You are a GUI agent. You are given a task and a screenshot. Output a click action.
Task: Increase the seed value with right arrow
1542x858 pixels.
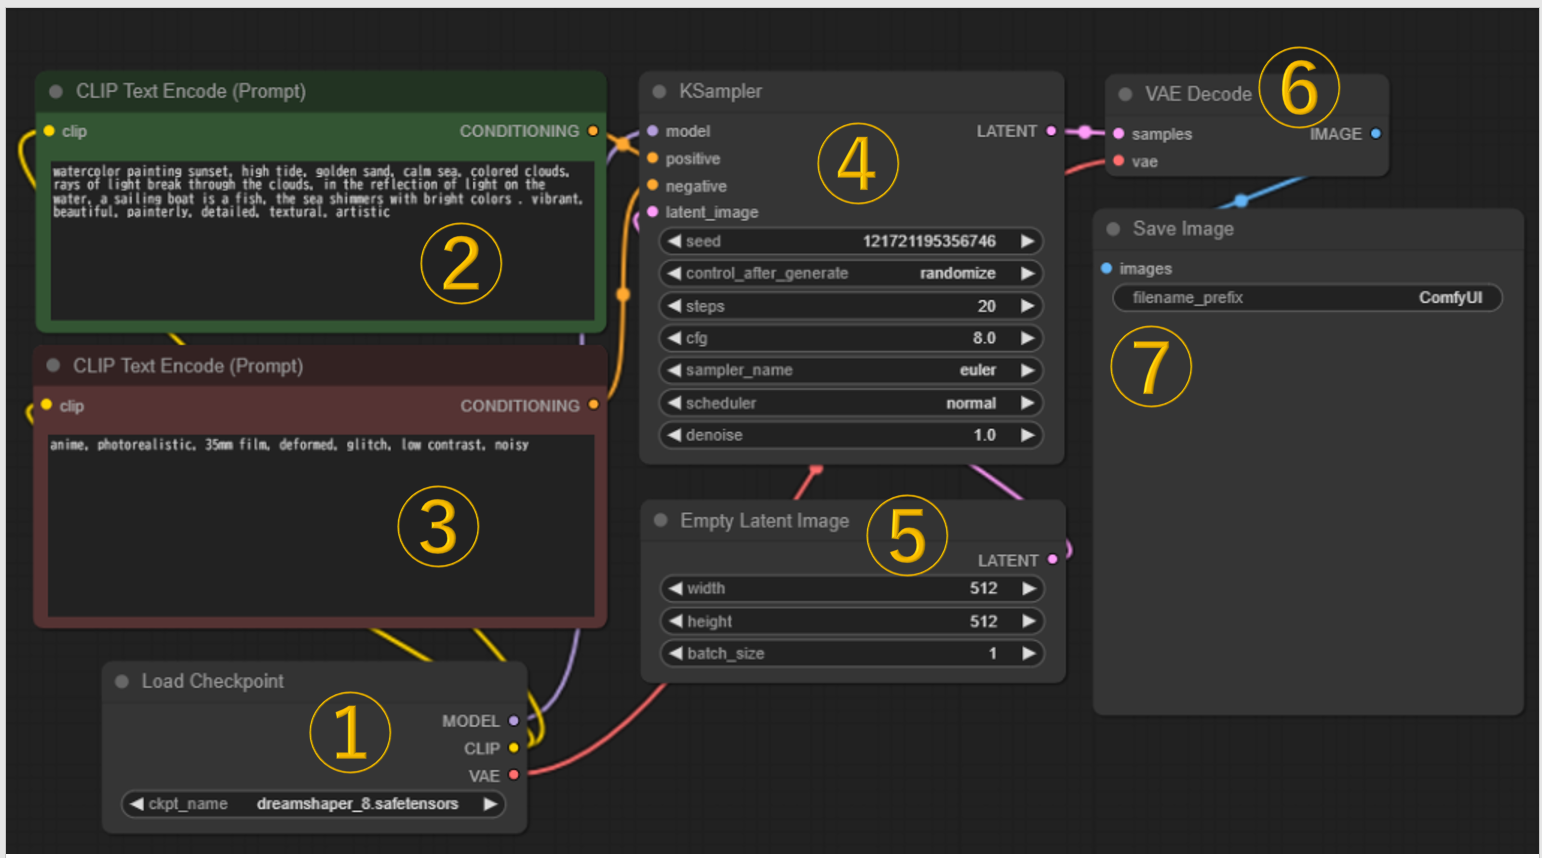point(1027,241)
